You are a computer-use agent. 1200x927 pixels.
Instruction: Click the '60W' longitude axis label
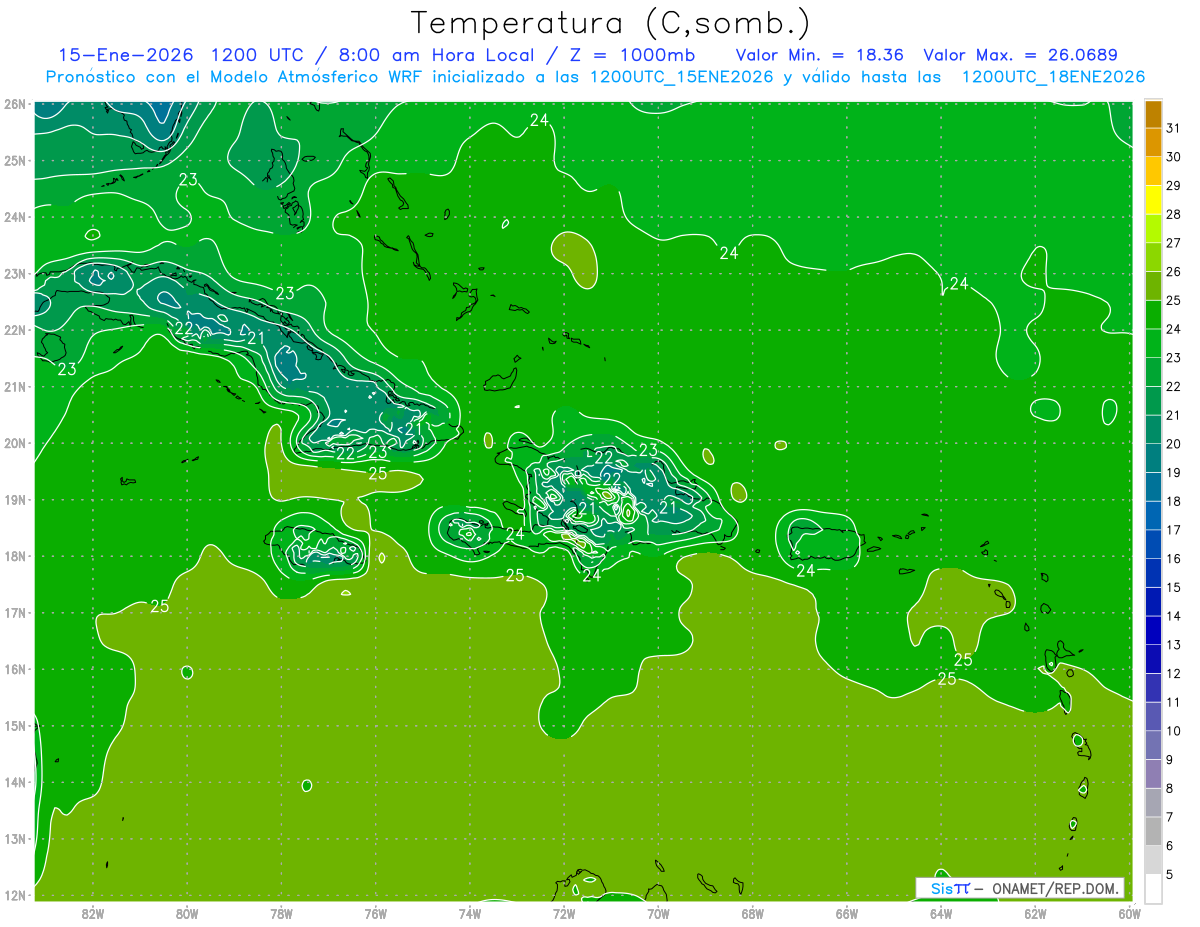point(1130,912)
